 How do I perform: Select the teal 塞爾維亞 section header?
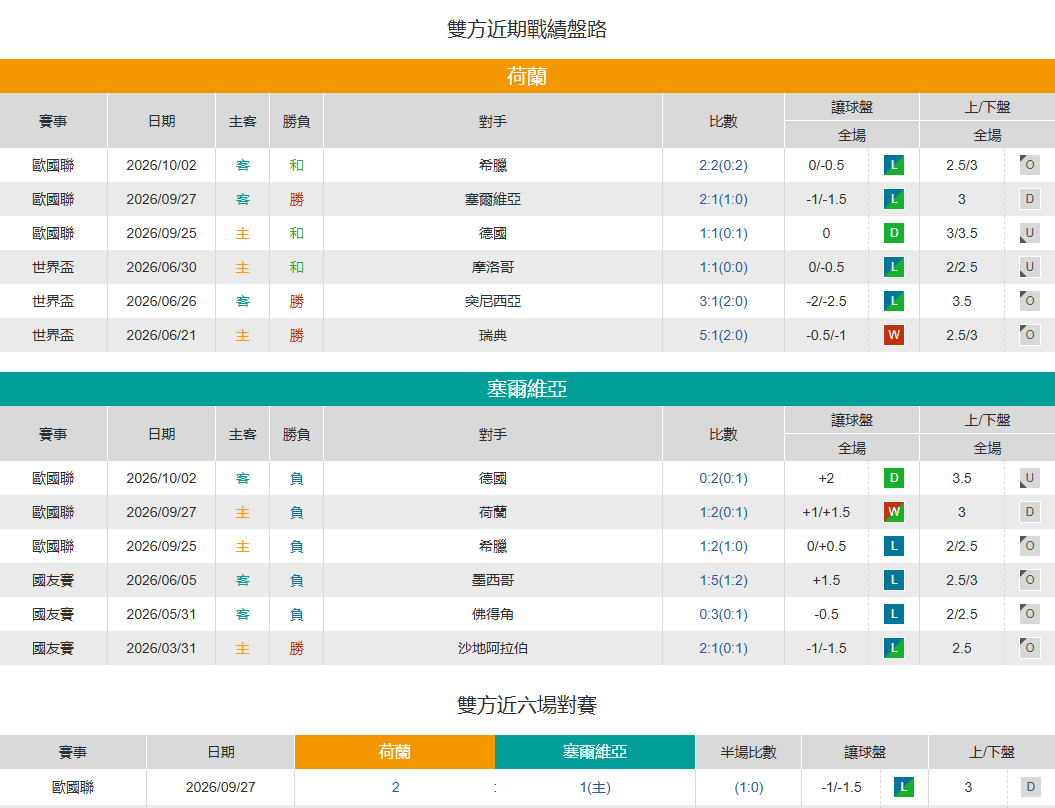pyautogui.click(x=528, y=389)
